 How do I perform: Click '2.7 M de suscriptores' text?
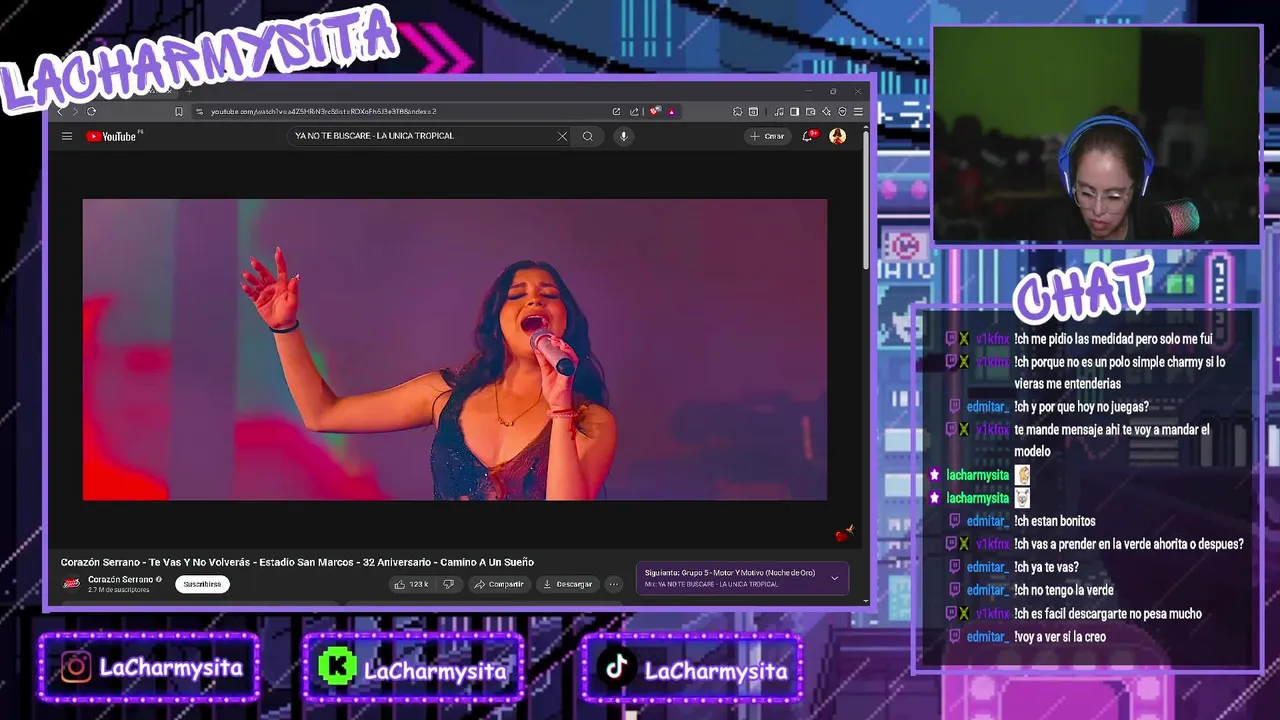pos(119,590)
